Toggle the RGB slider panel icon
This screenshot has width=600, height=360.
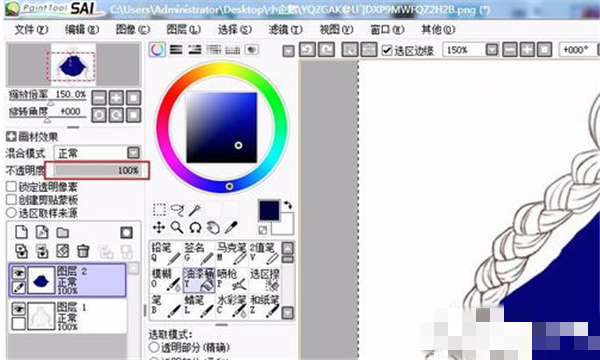click(176, 50)
